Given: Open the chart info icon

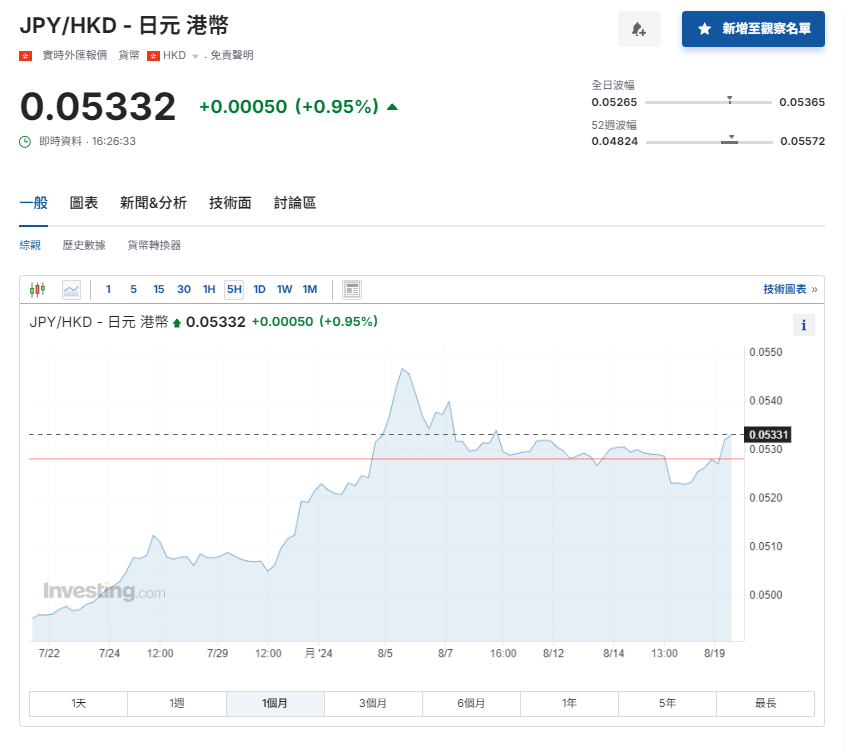Looking at the screenshot, I should pyautogui.click(x=805, y=325).
